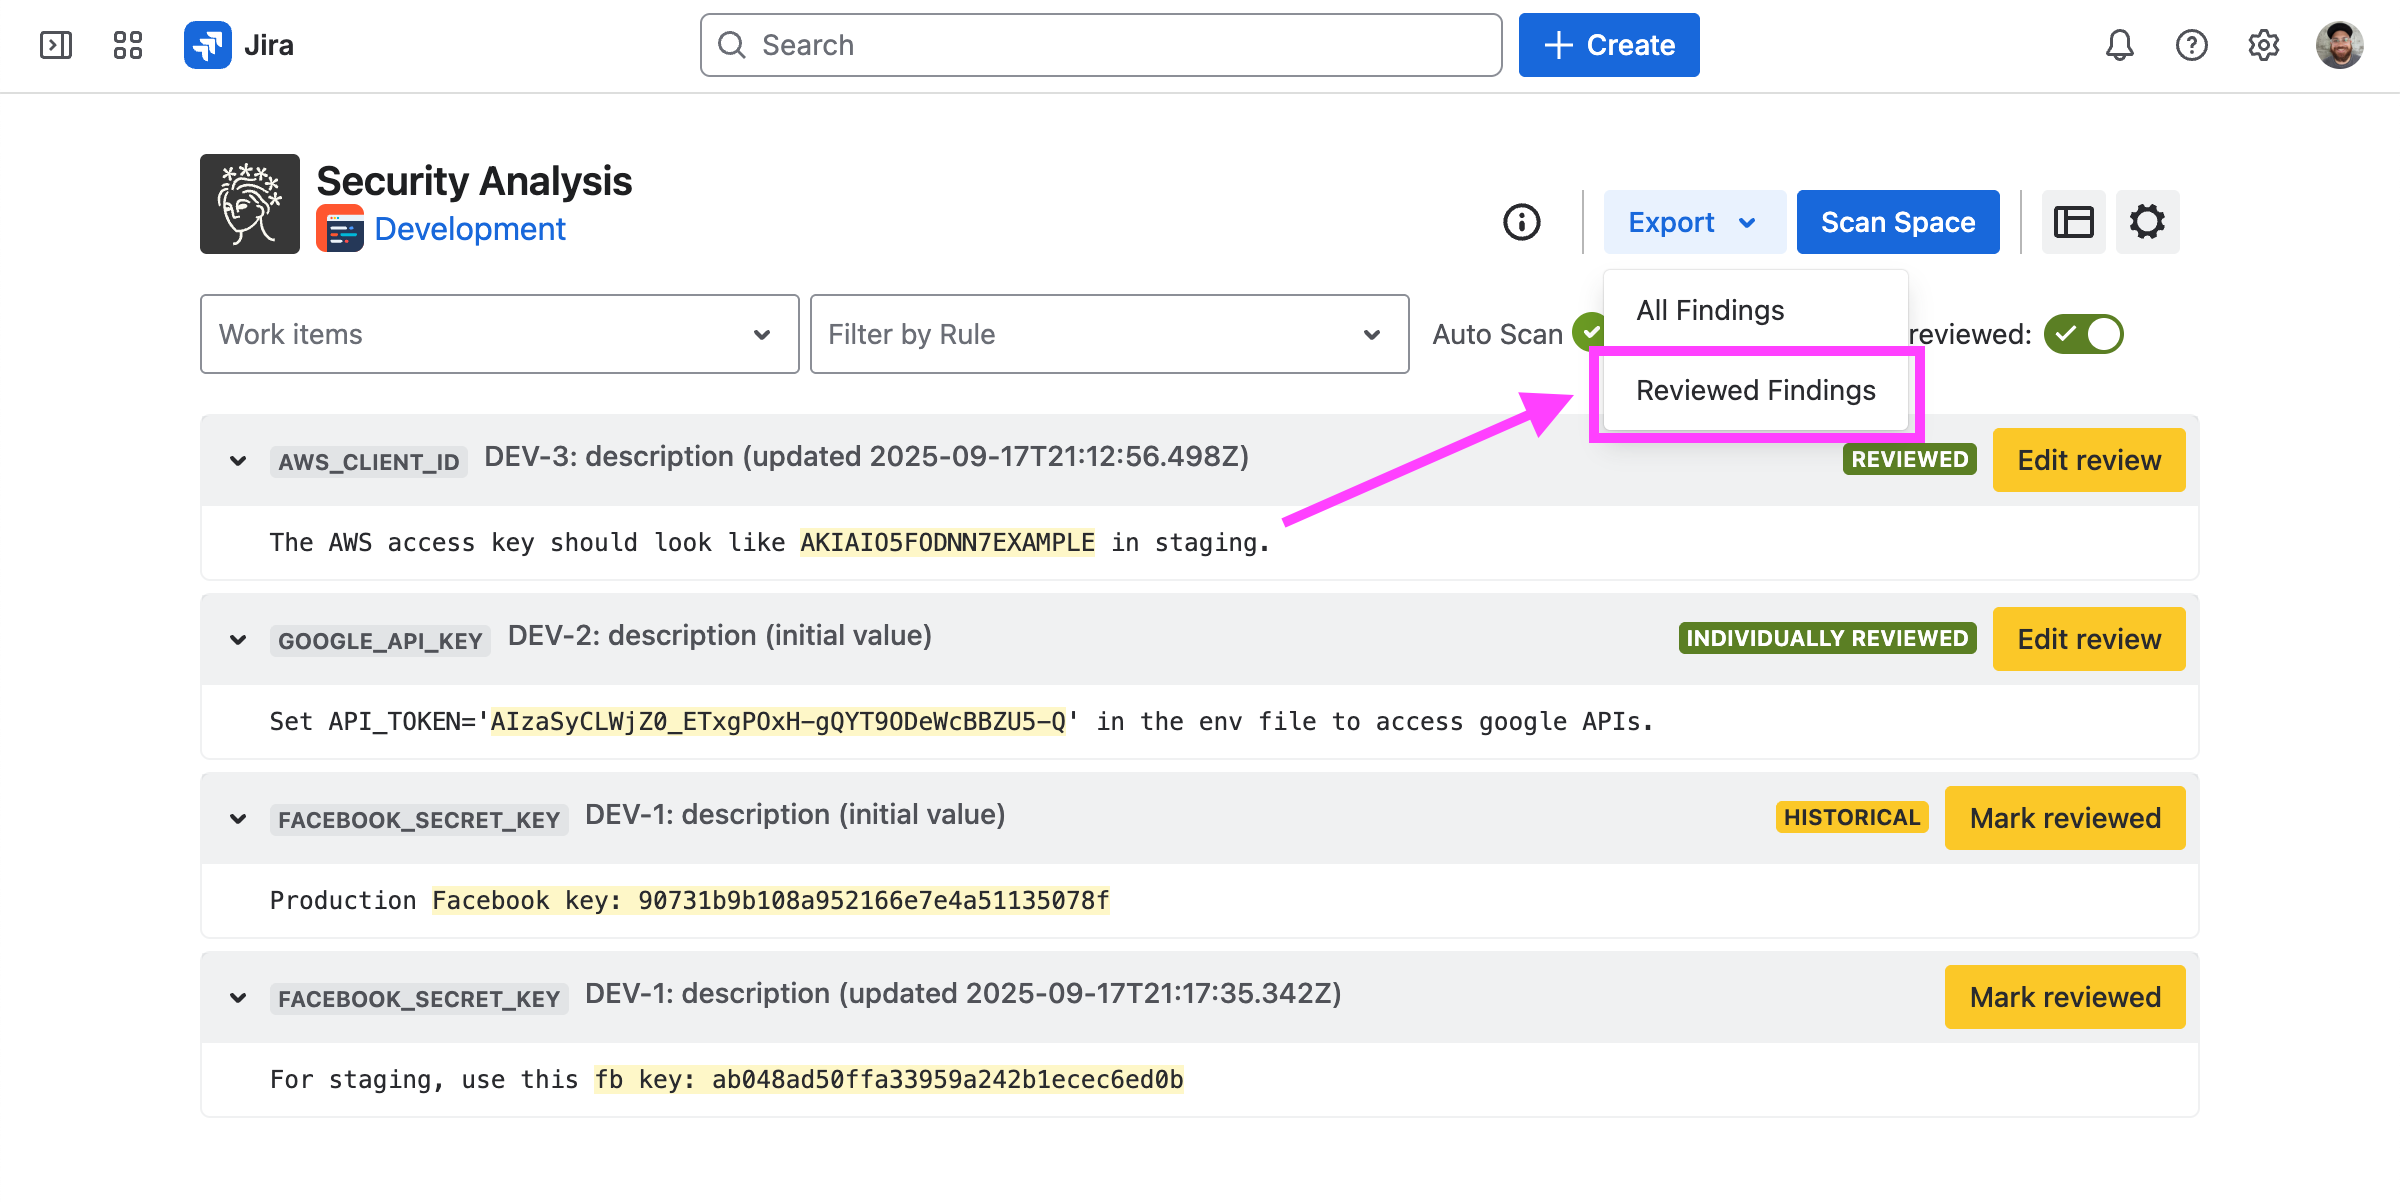Mark the historical FACEBOOK_SECRET_KEY finding reviewed
The image size is (2400, 1202).
point(2064,818)
